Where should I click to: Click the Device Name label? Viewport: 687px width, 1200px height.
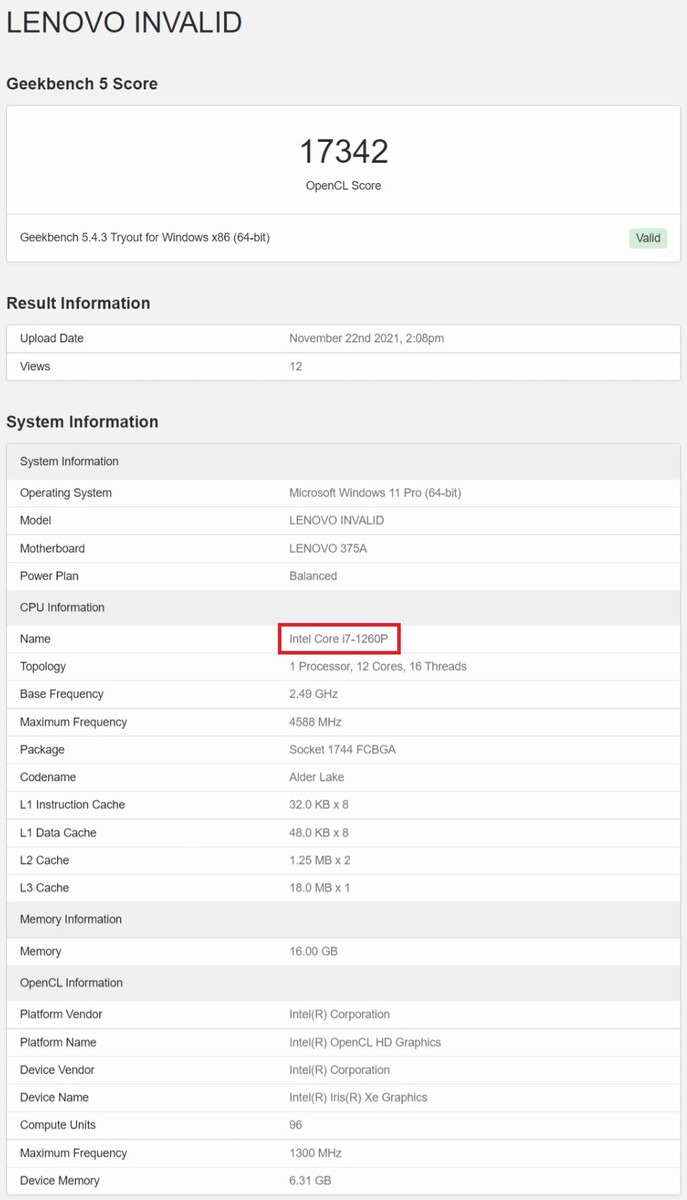pyautogui.click(x=54, y=1097)
